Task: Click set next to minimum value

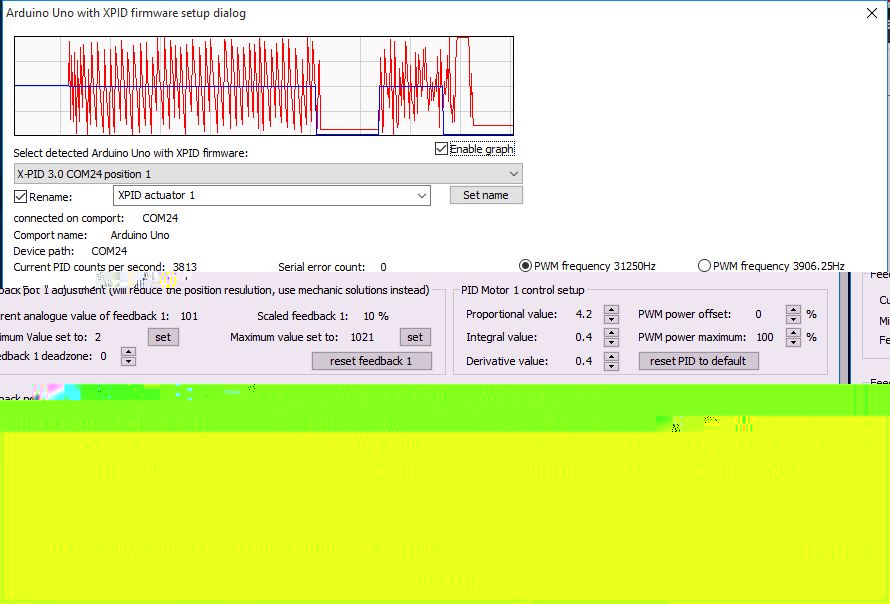Action: pyautogui.click(x=163, y=337)
